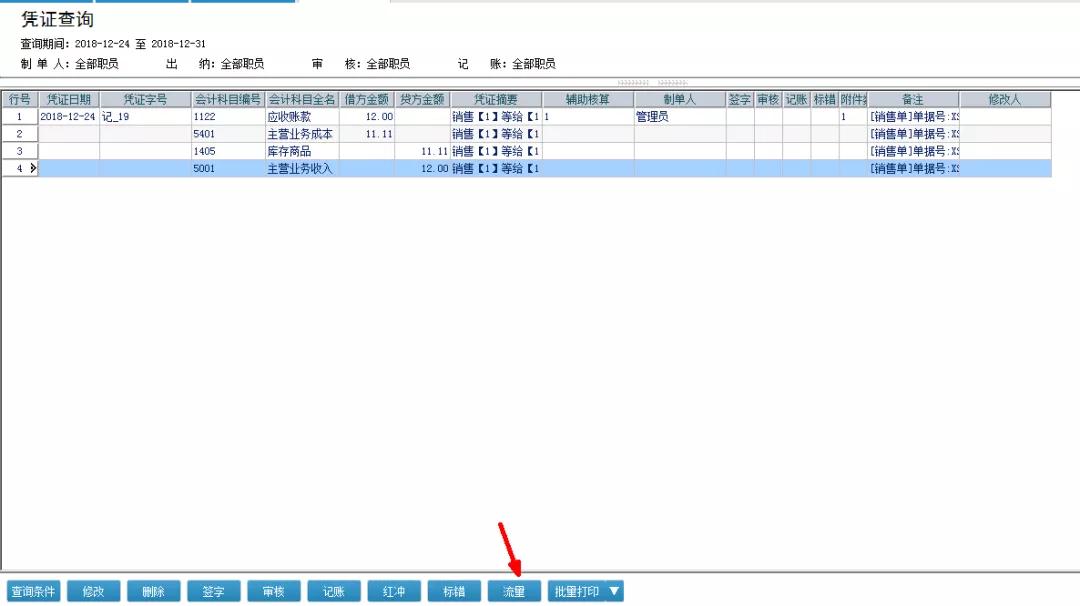Viewport: 1080px width, 606px height.
Task: Select row with 应收账款 account
Action: 301,117
